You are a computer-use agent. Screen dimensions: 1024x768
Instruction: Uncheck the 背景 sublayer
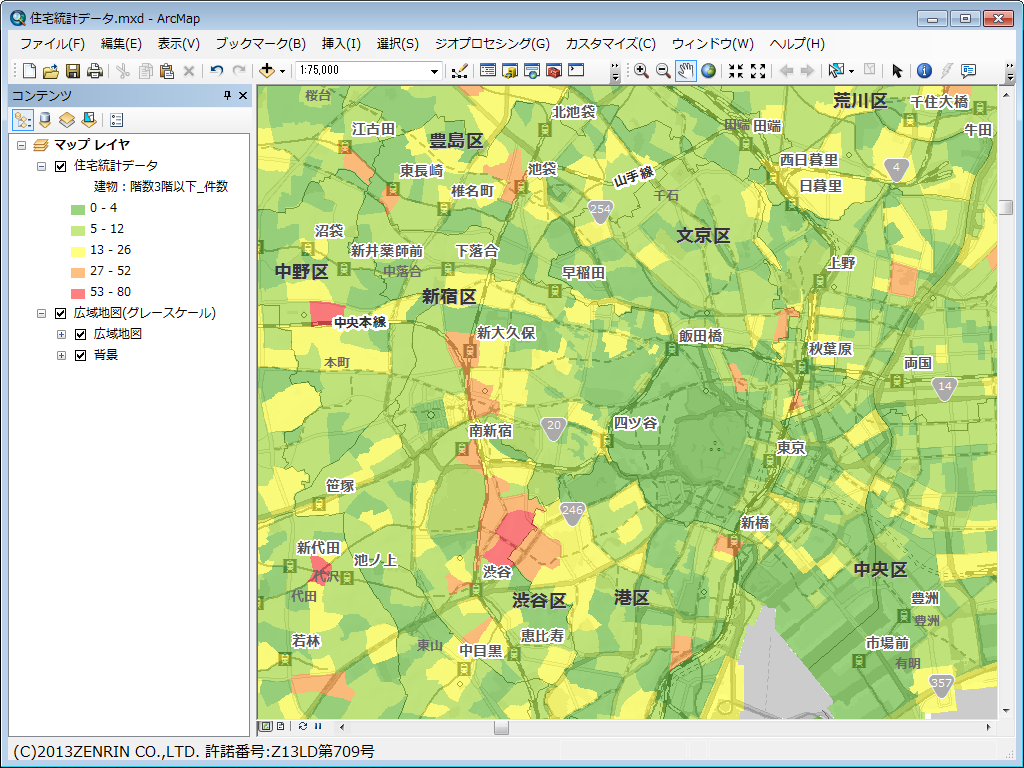(x=81, y=355)
